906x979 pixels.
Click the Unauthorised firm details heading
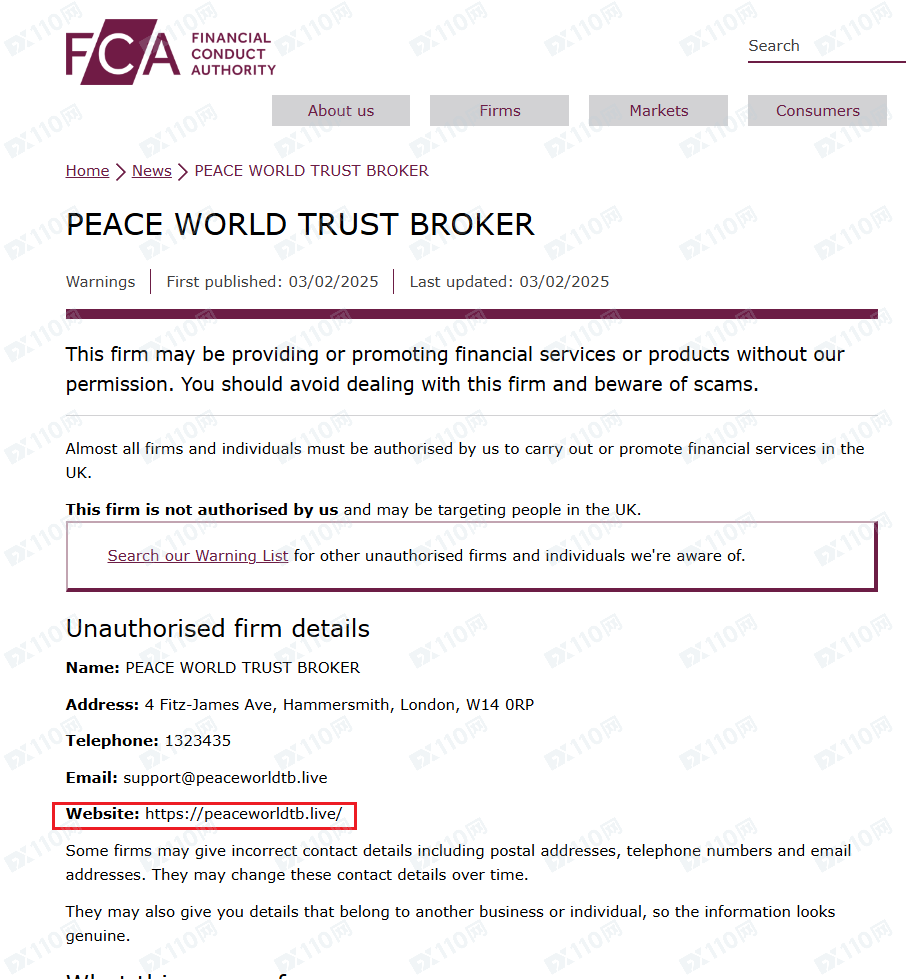point(218,629)
